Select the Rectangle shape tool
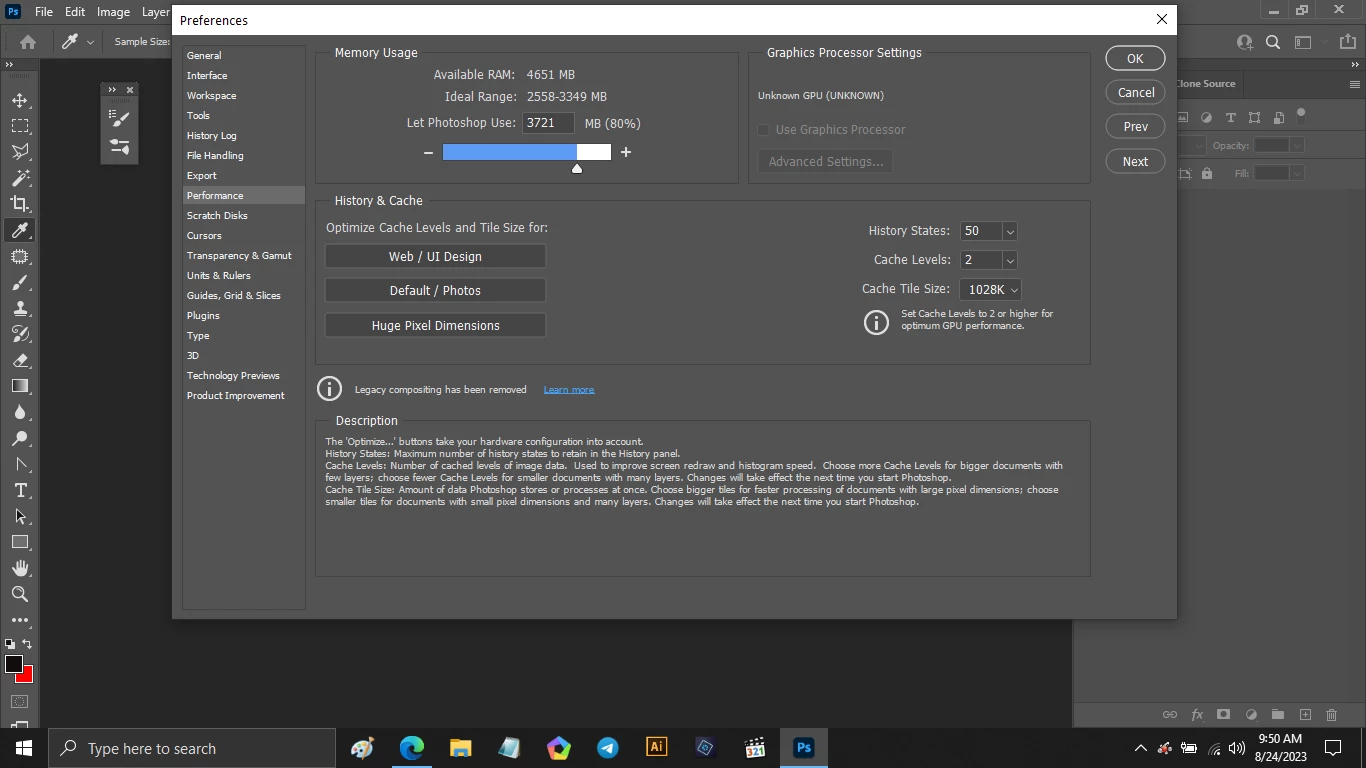This screenshot has width=1366, height=768. coord(20,542)
